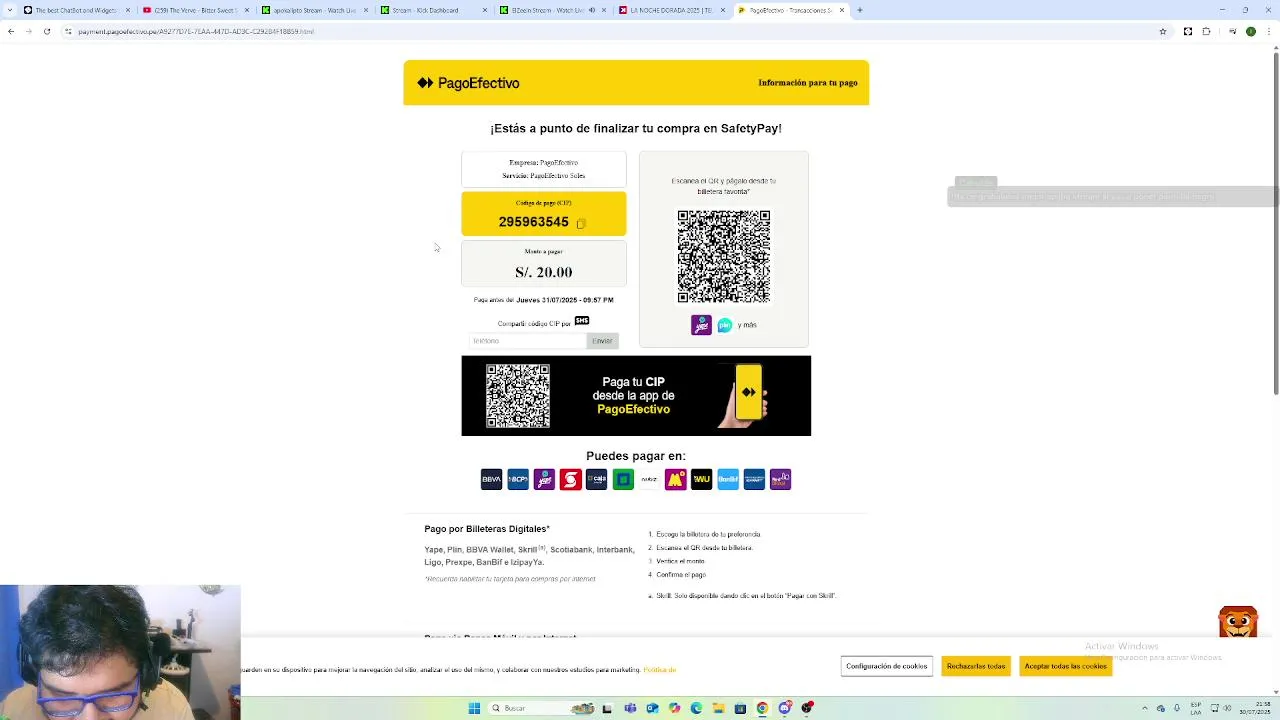Click the Enviar button
The width and height of the screenshot is (1280, 720).
[602, 341]
